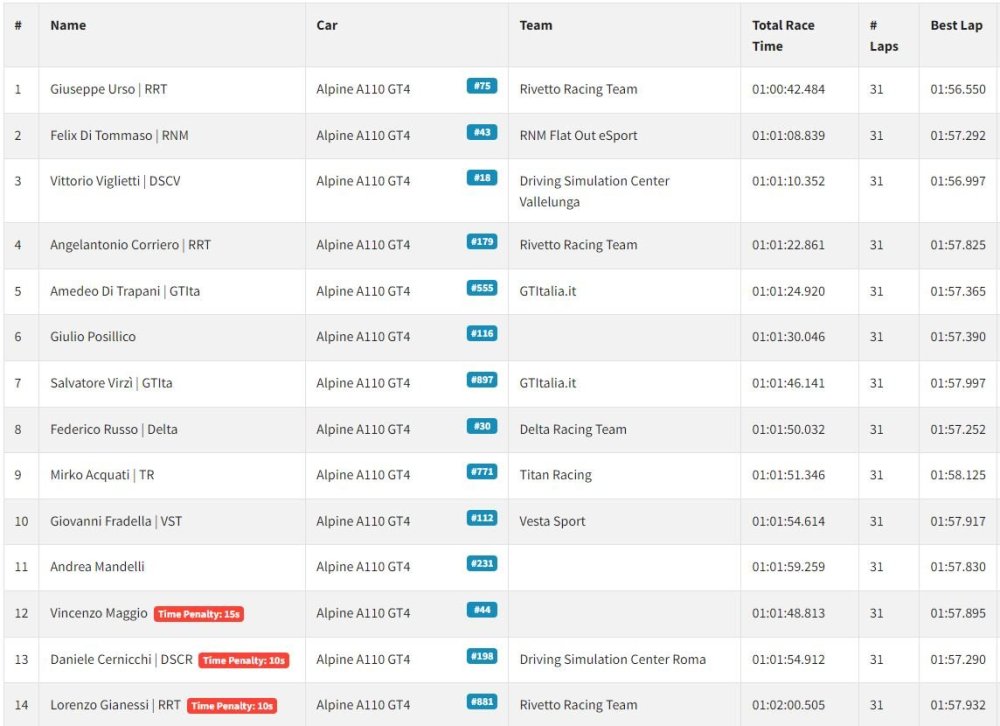Click the Name column header
The image size is (1000, 726).
coord(68,26)
